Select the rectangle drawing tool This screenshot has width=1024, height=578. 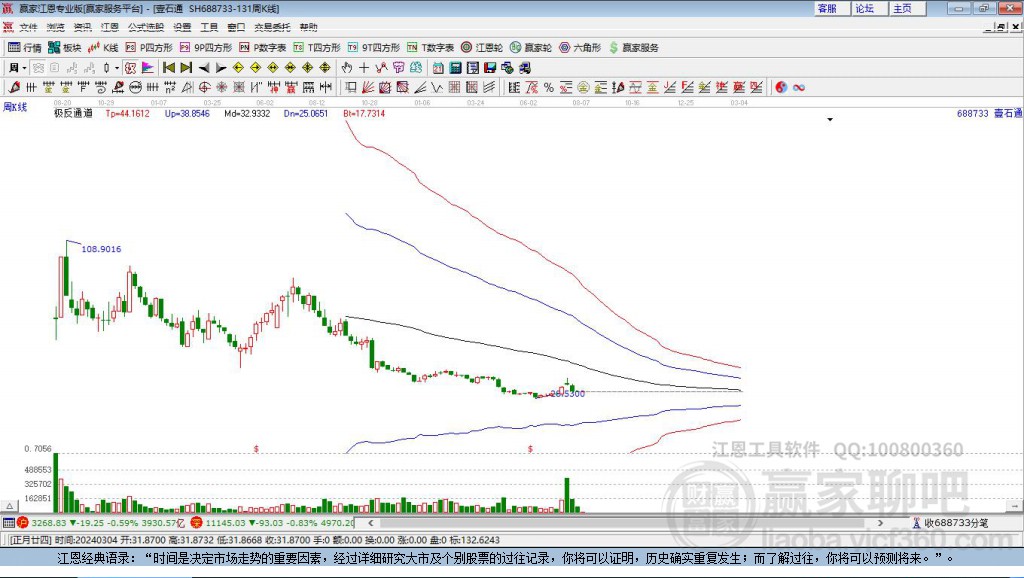coord(351,87)
